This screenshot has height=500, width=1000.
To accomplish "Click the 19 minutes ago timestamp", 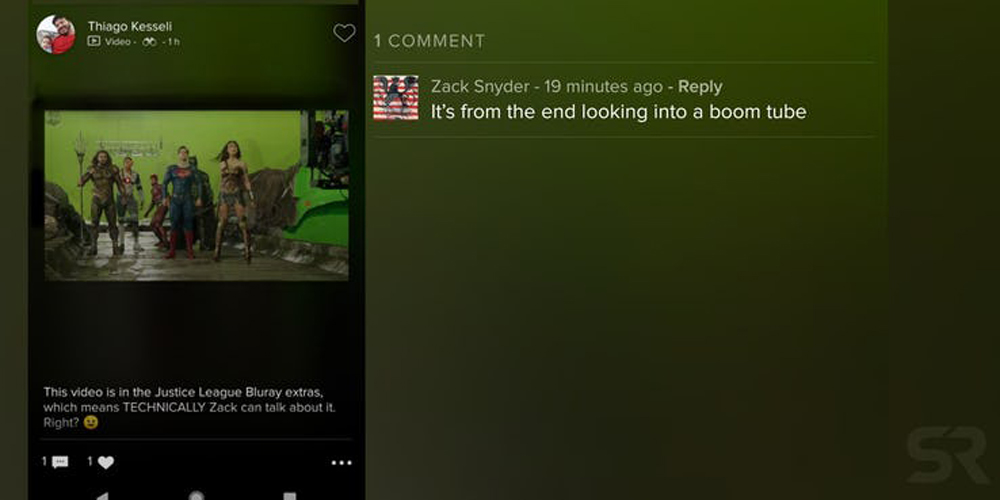I will point(603,87).
